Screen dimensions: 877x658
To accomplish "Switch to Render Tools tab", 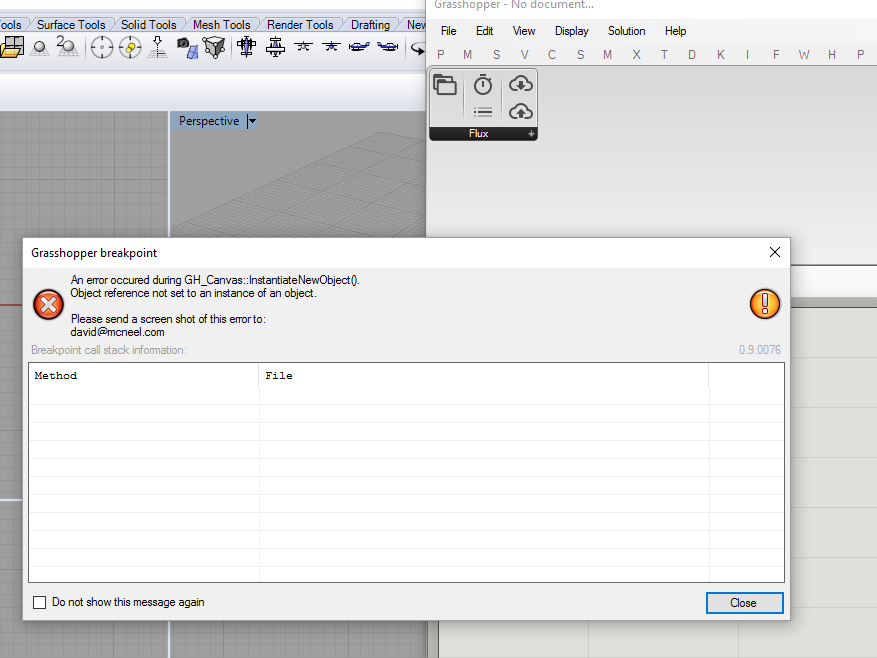I will tap(300, 25).
